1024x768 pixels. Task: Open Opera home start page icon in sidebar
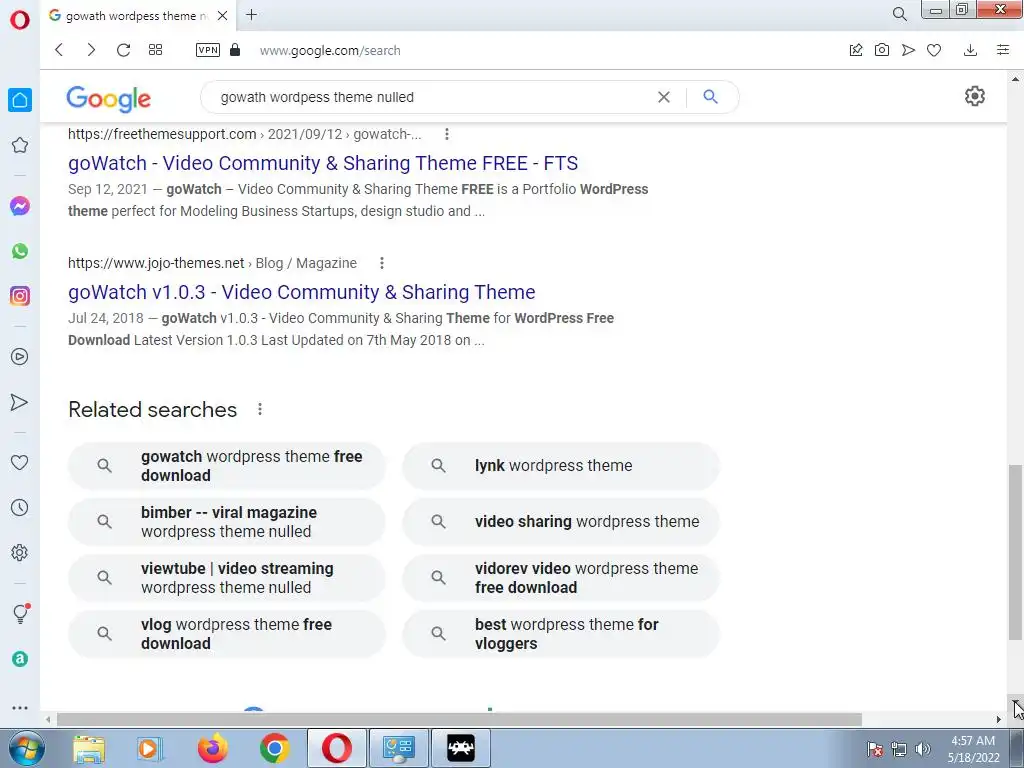pos(20,100)
